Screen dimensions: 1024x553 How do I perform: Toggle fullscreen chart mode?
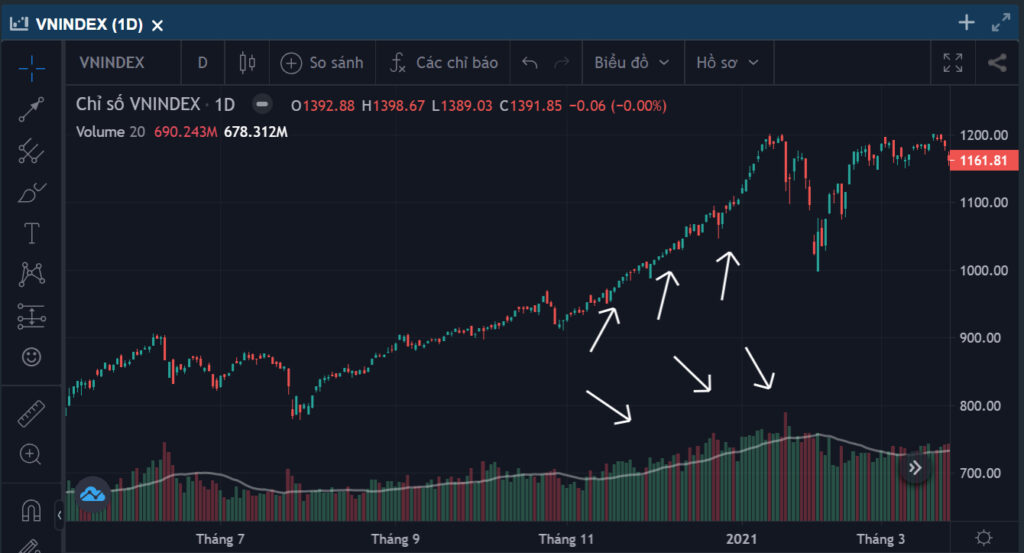click(953, 63)
